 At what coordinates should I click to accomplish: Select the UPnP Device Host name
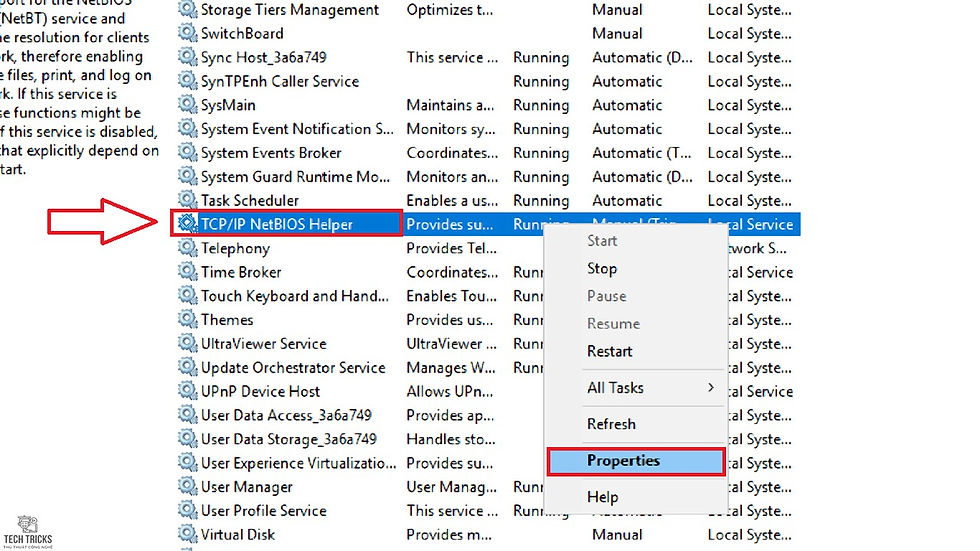[260, 391]
